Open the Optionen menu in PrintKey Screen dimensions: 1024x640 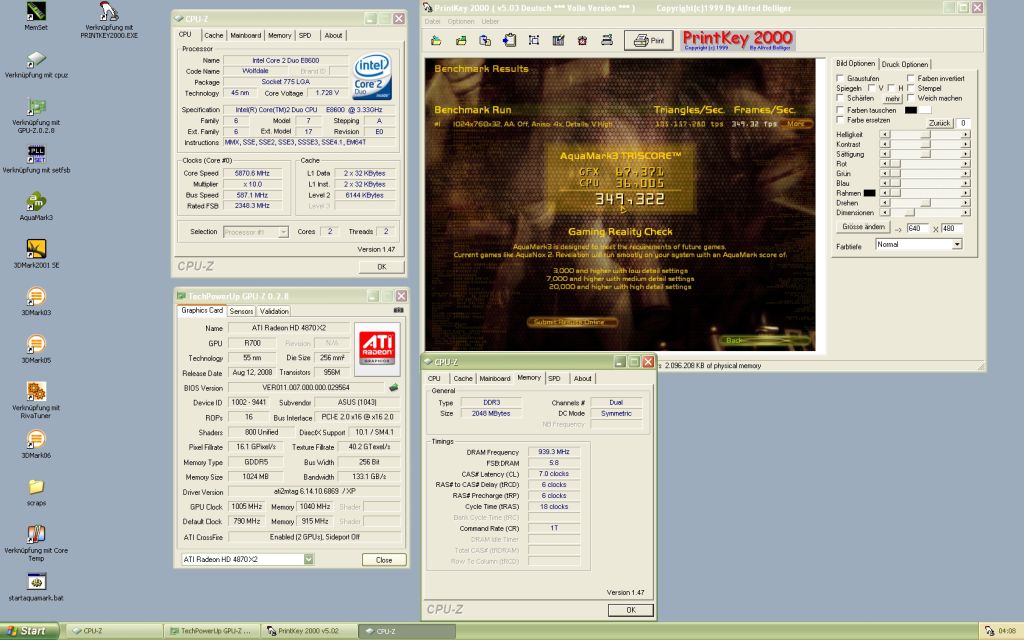[461, 22]
